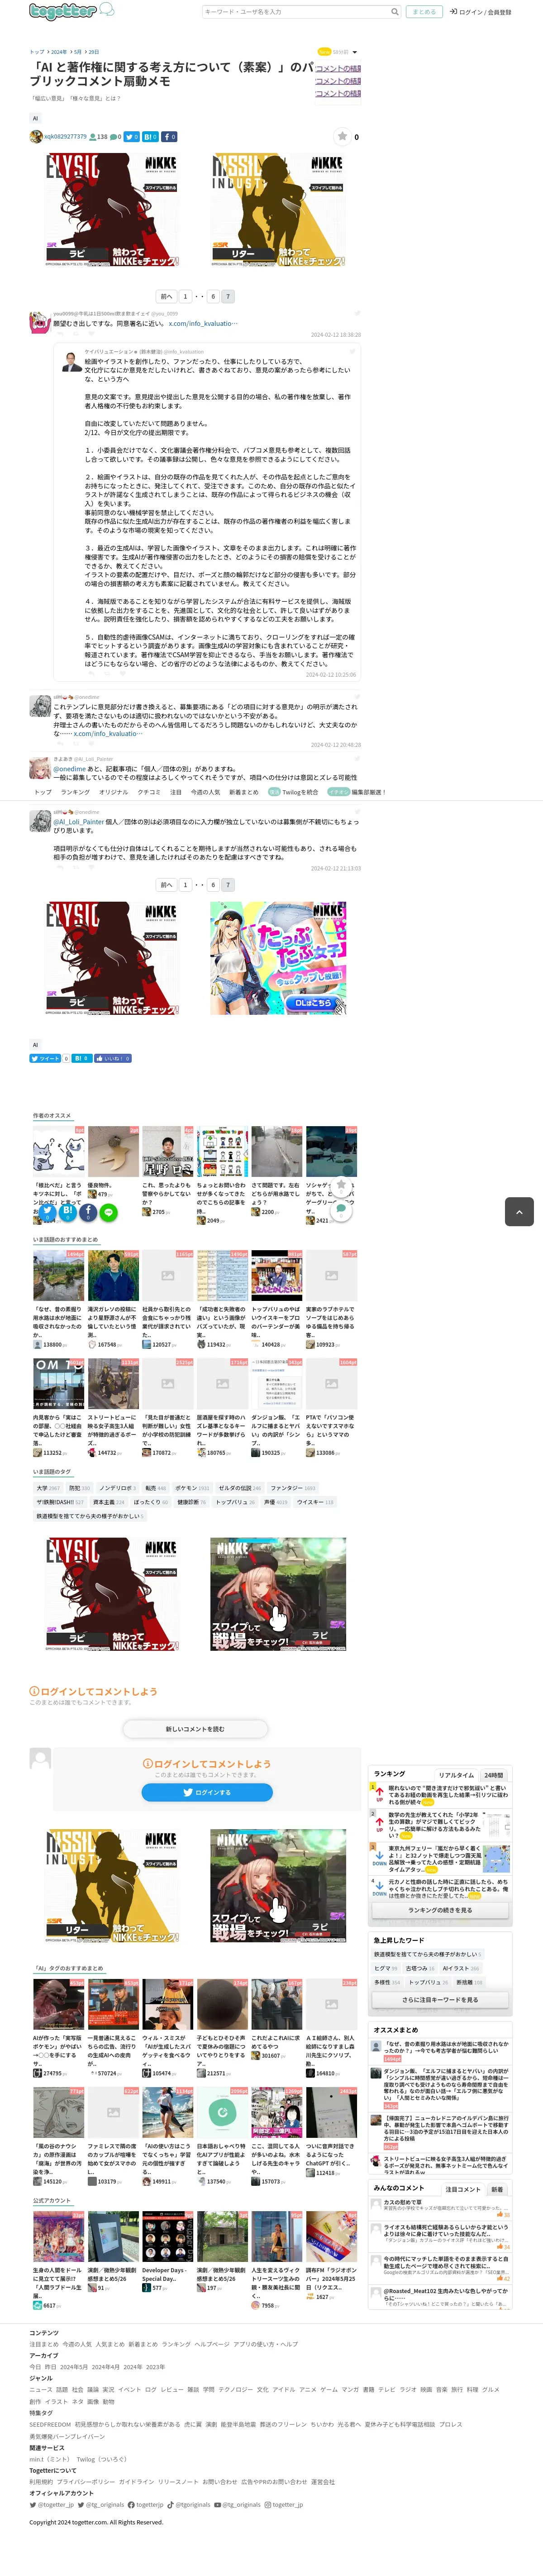Viewport: 543px width, 2576px height.
Task: Click the floating round Facebook share icon
Action: [x=88, y=1212]
